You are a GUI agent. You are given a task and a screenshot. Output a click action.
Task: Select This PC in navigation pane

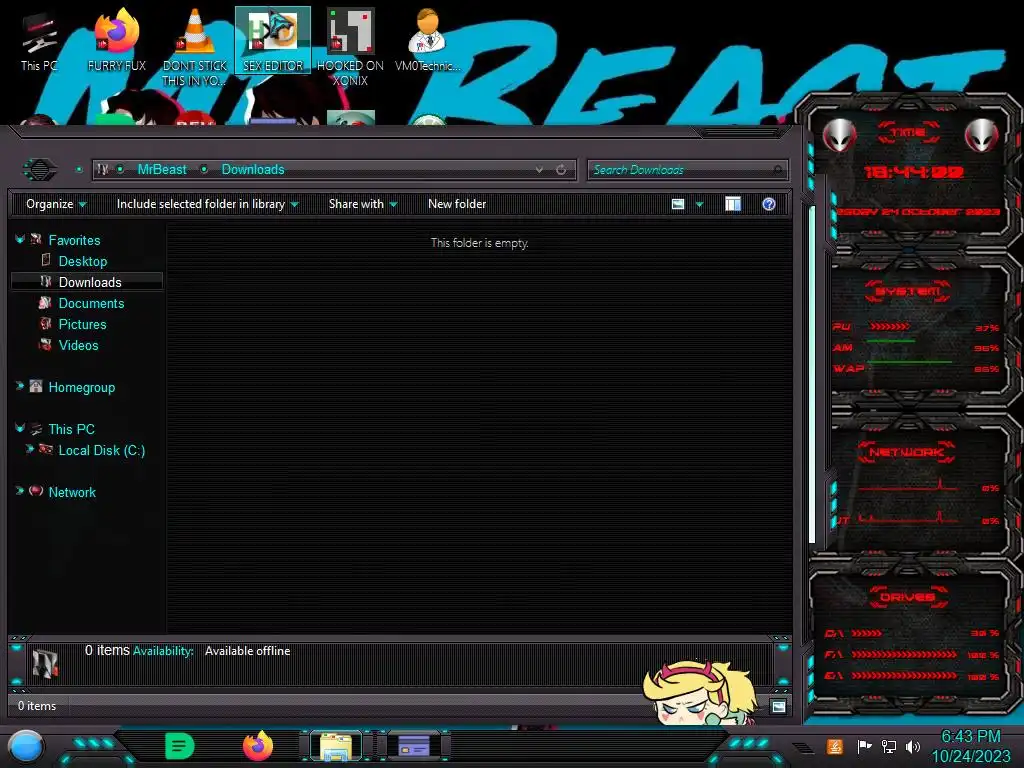71,429
